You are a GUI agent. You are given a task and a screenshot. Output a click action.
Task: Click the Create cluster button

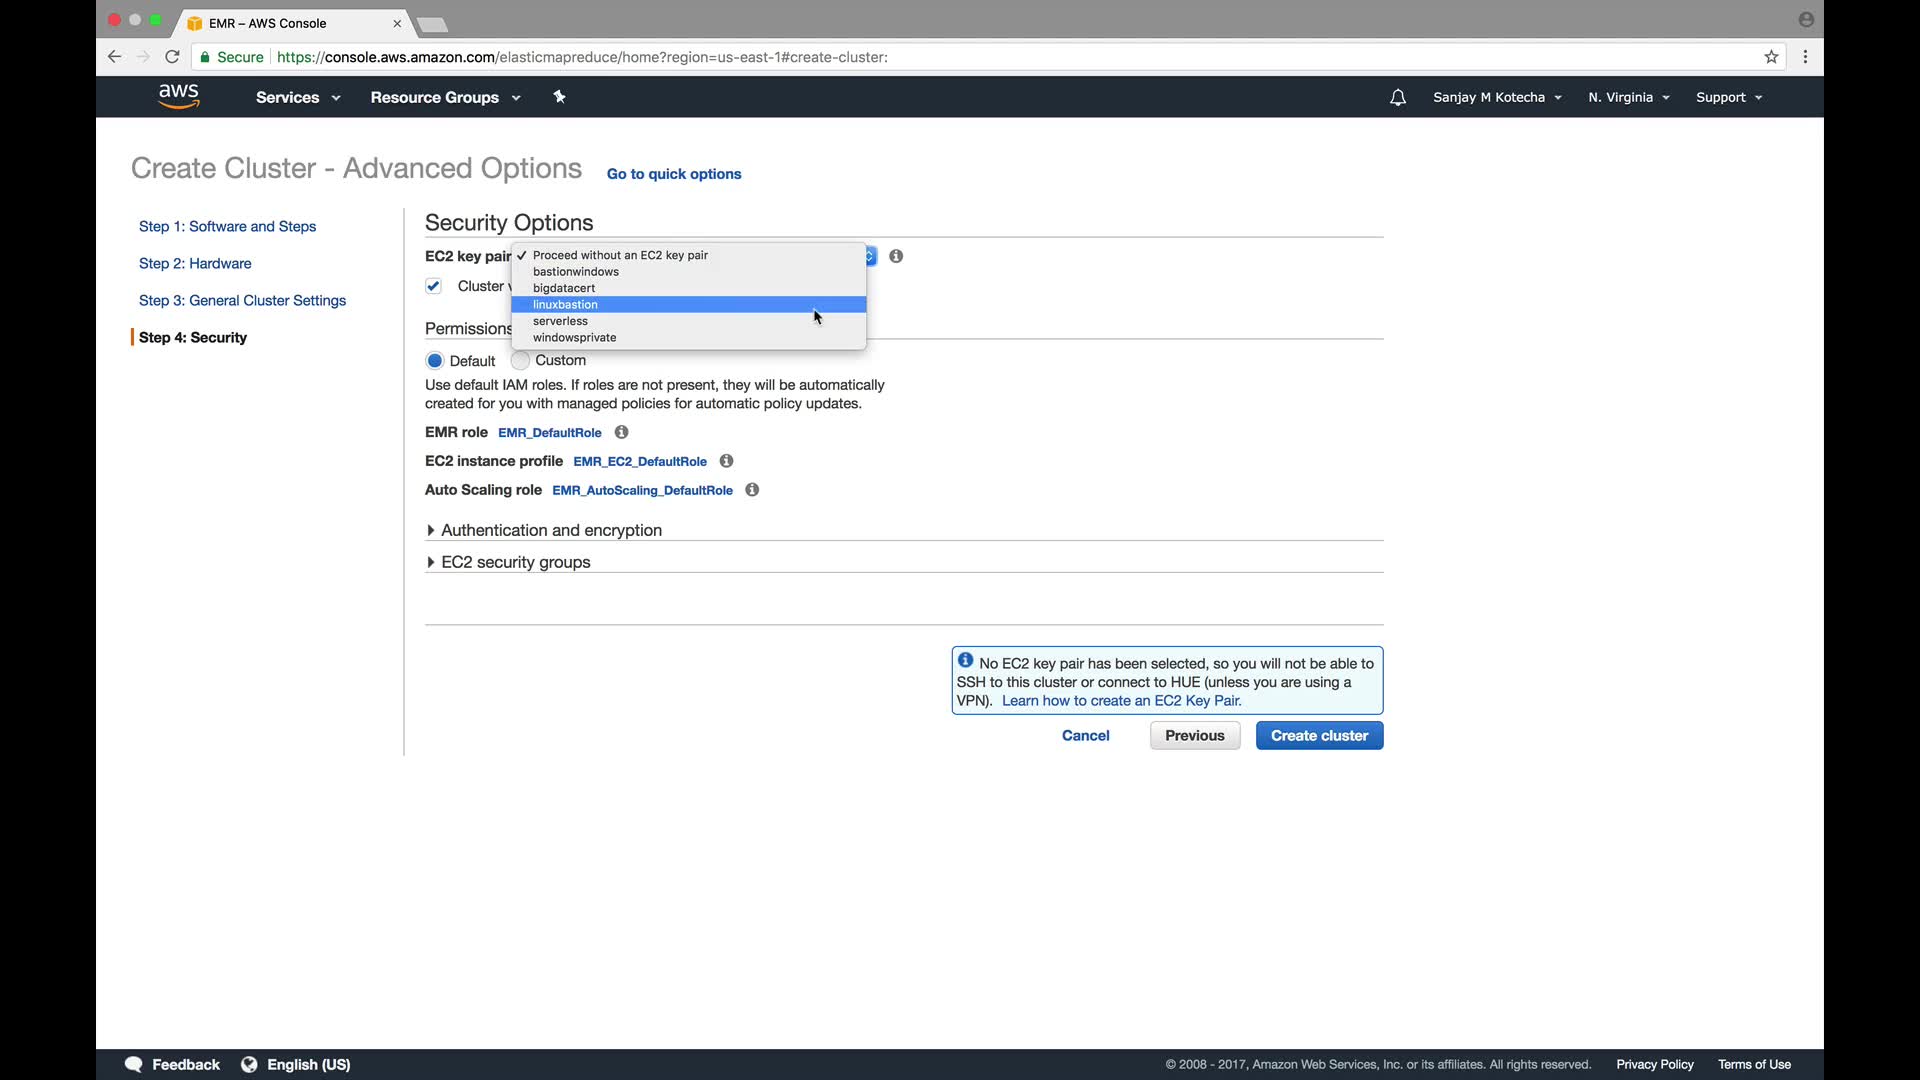coord(1318,735)
